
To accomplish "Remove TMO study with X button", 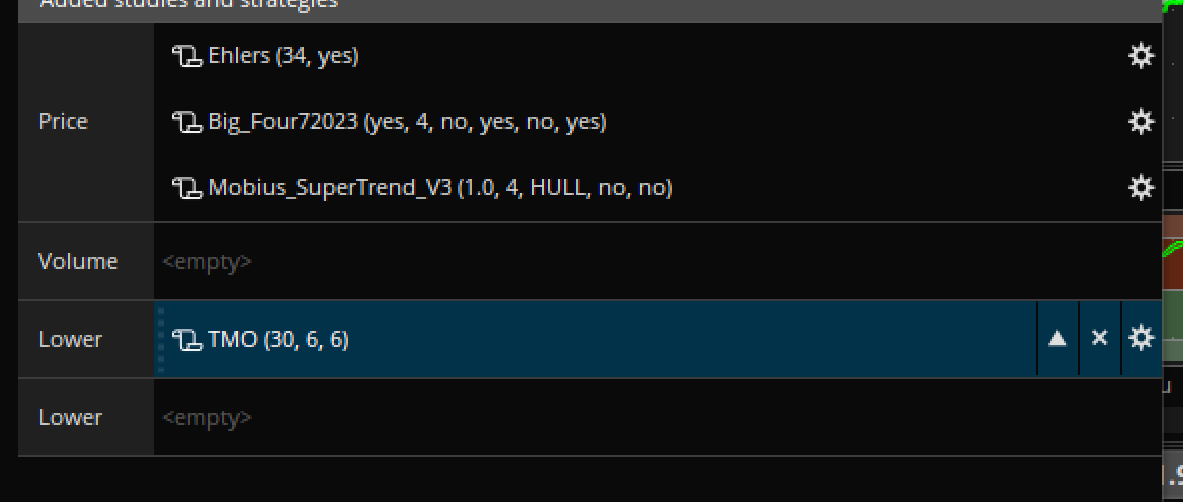I will [x=1099, y=339].
